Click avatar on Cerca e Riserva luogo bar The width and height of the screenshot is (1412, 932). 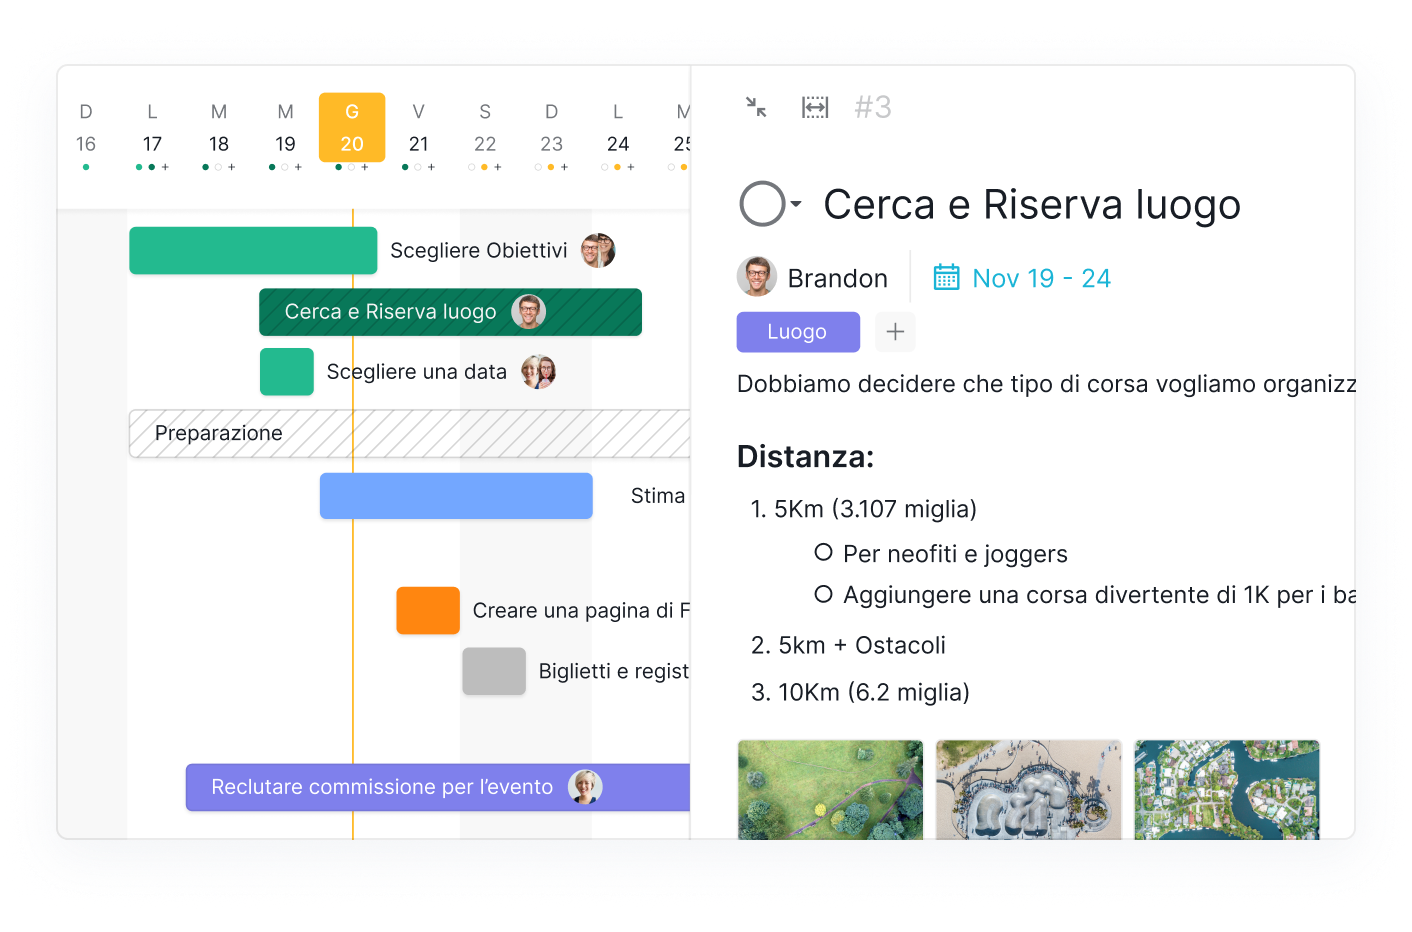(528, 312)
